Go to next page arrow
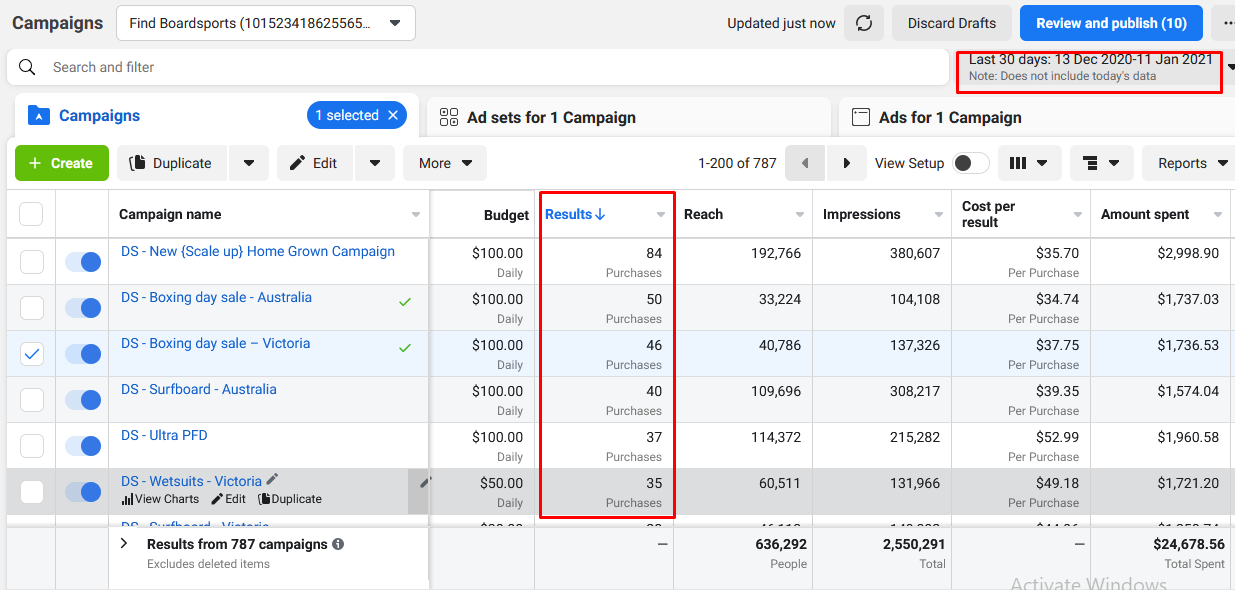1235x590 pixels. click(847, 163)
